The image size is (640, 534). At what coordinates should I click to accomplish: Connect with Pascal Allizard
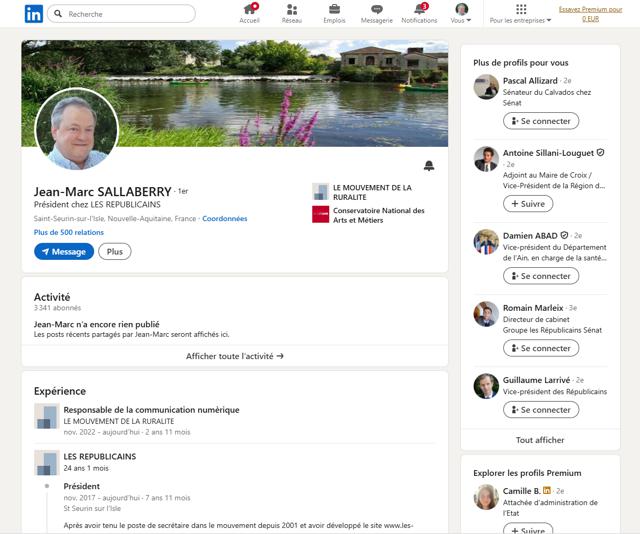(x=540, y=121)
